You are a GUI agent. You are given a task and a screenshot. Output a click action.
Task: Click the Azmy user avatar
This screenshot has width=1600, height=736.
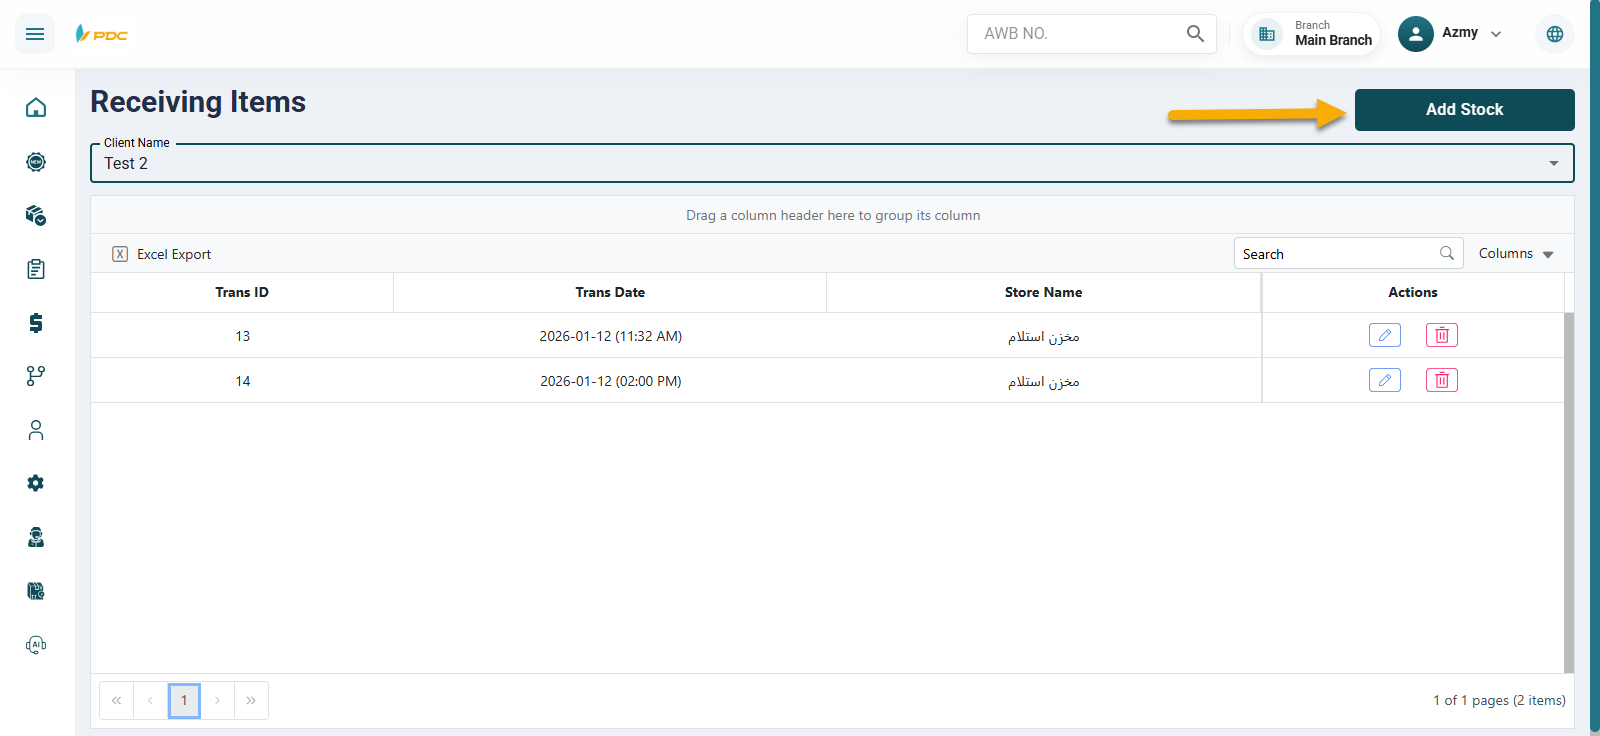pos(1415,34)
